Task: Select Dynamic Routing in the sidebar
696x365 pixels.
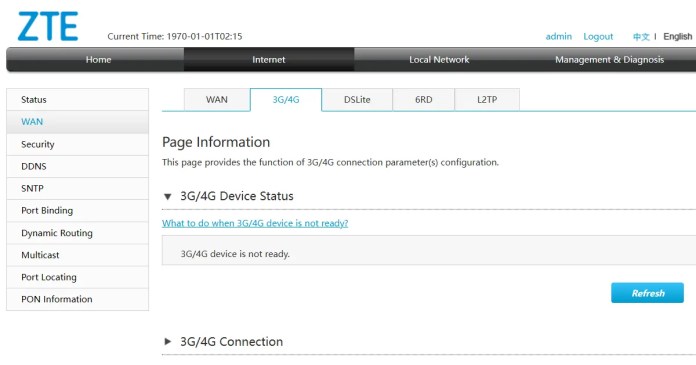Action: click(78, 233)
